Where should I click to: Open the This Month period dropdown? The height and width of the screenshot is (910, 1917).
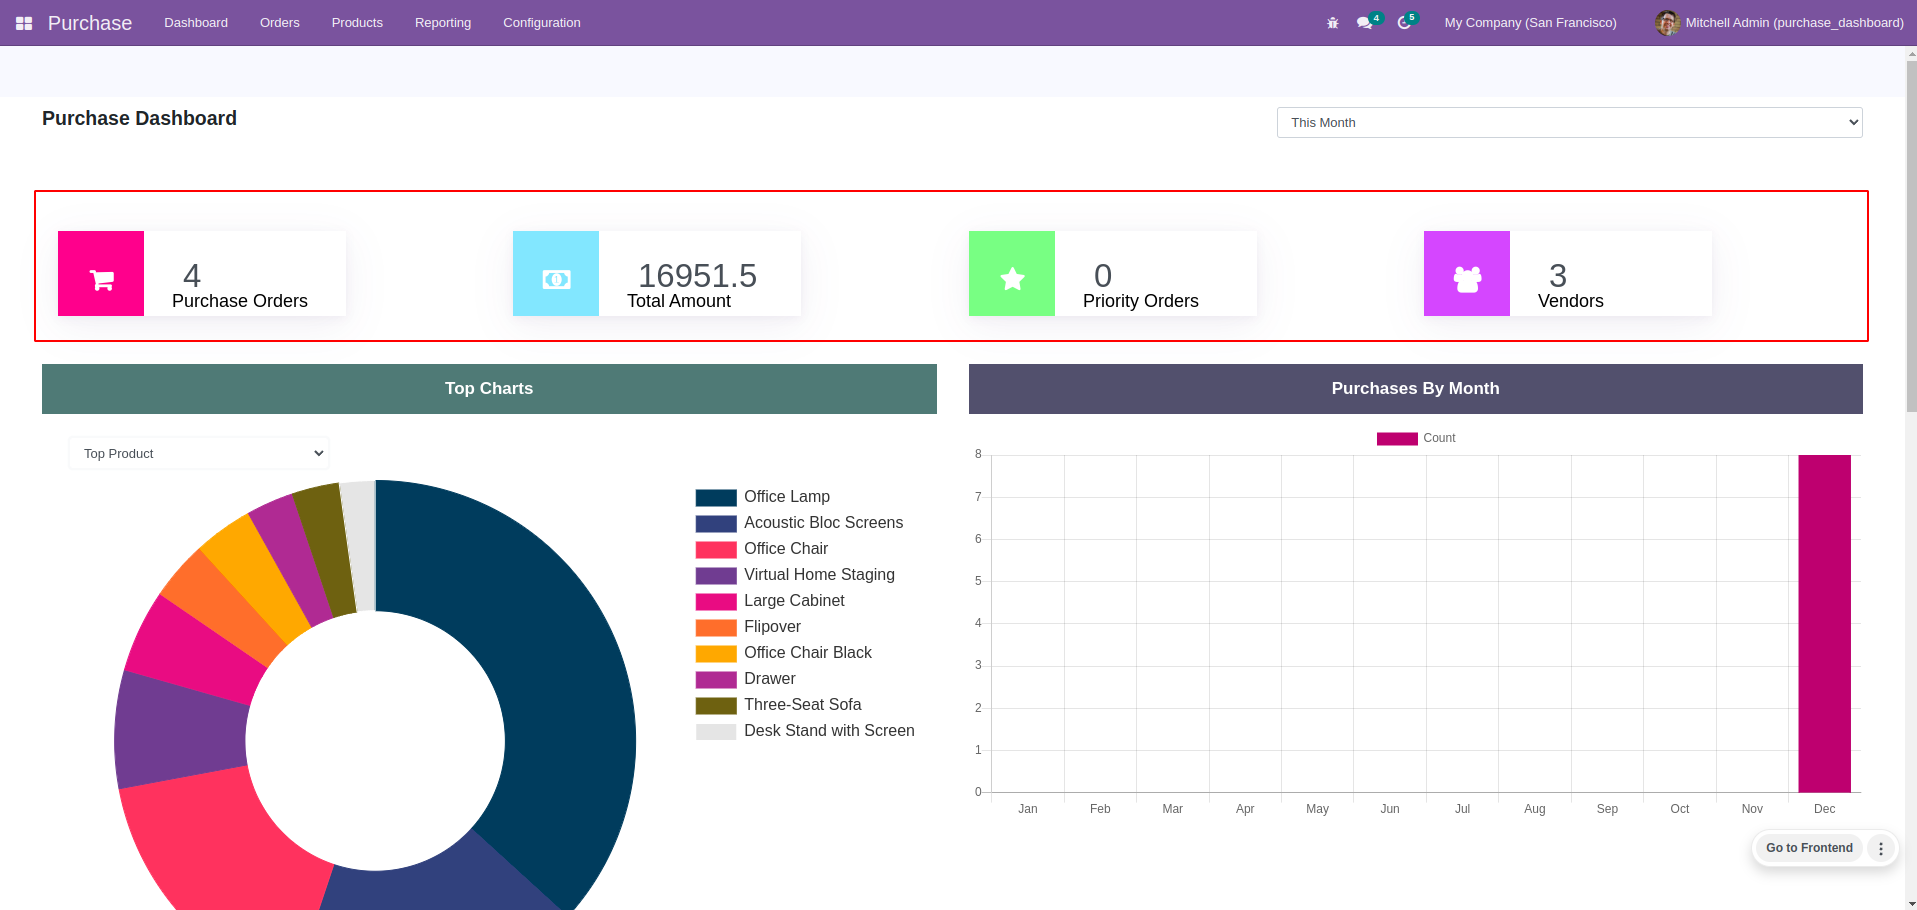1569,123
